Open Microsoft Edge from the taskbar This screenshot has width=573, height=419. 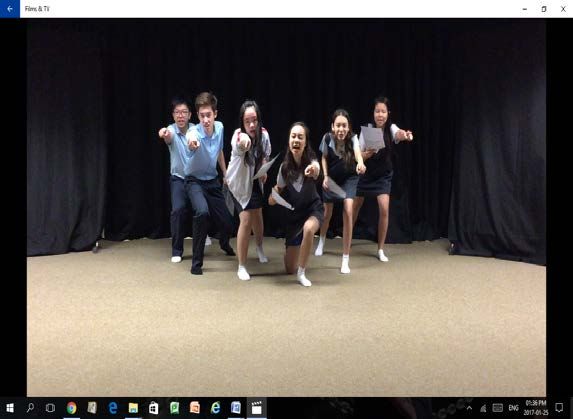[x=113, y=408]
